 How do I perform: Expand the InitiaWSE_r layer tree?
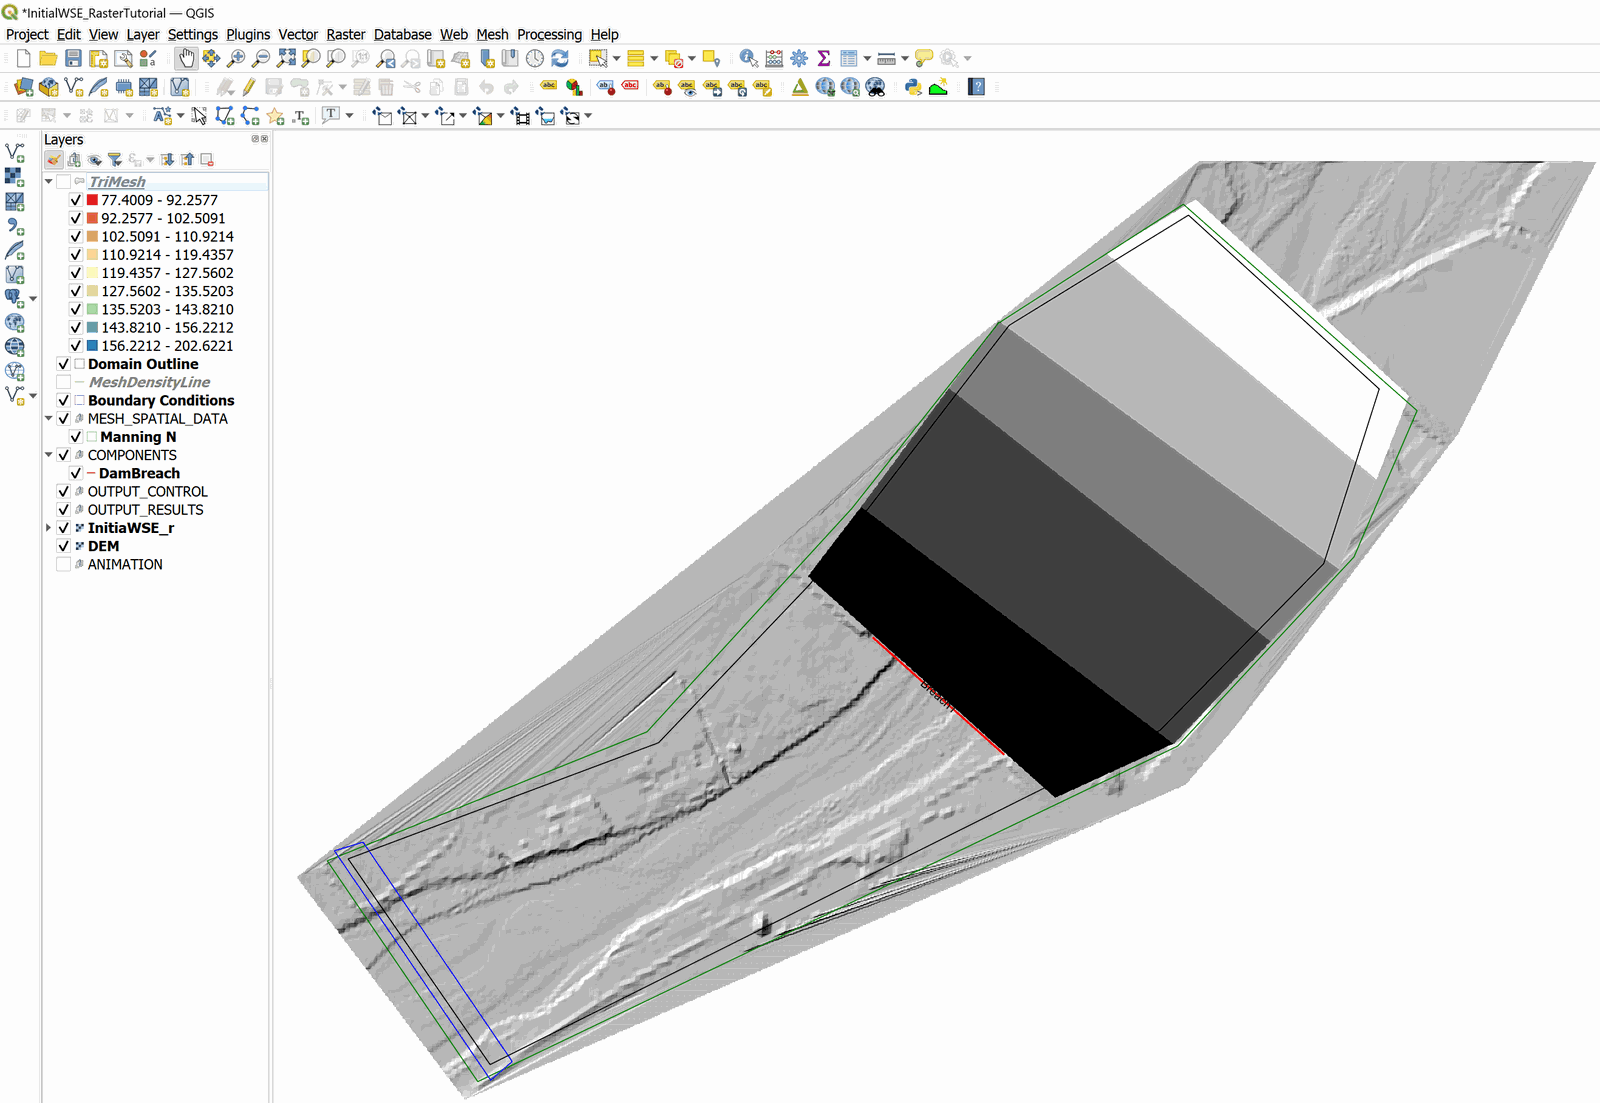coord(48,528)
